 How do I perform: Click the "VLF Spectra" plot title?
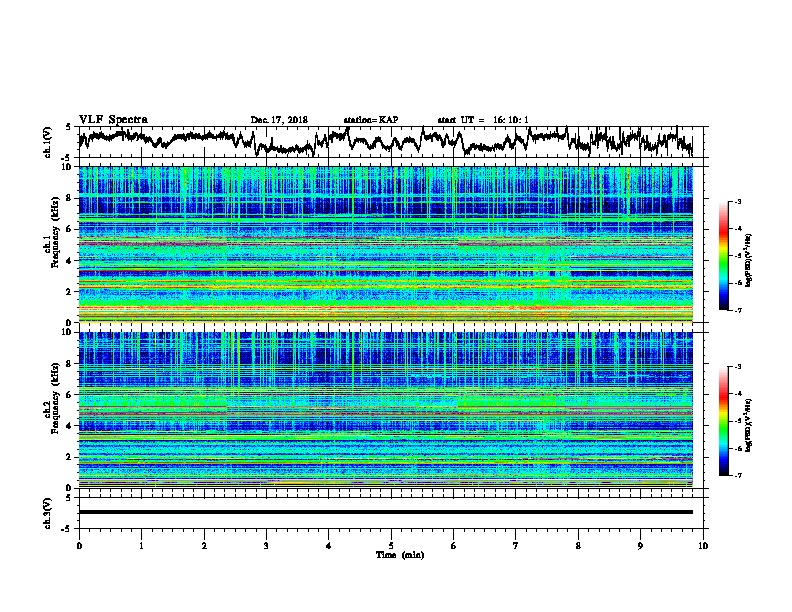[x=113, y=119]
